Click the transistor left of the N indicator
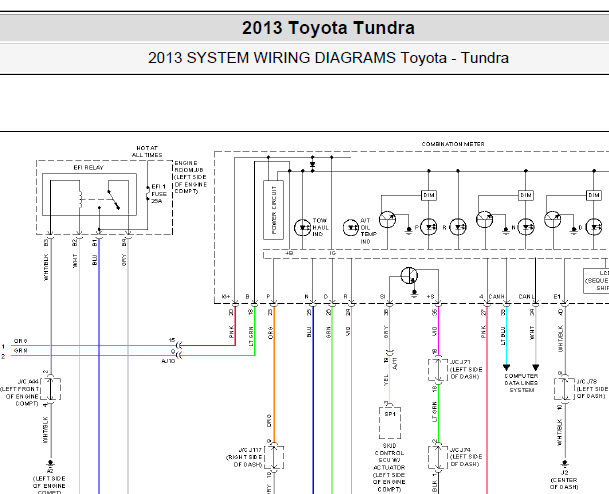 point(484,219)
